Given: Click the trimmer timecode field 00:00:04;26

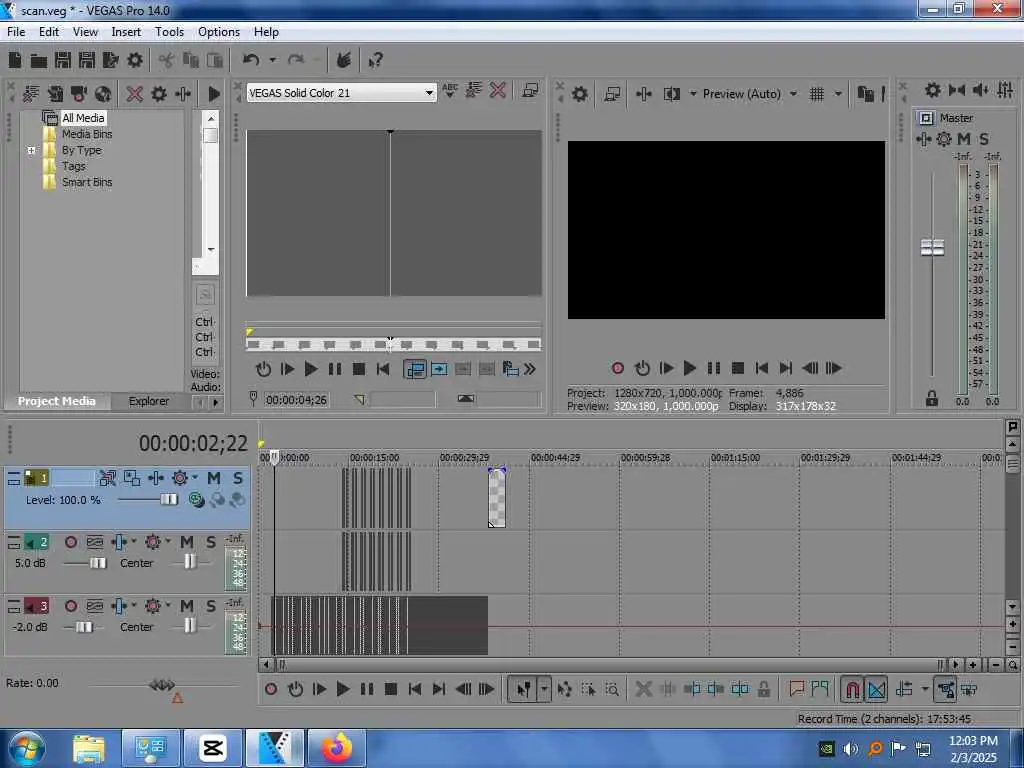Looking at the screenshot, I should (x=296, y=400).
